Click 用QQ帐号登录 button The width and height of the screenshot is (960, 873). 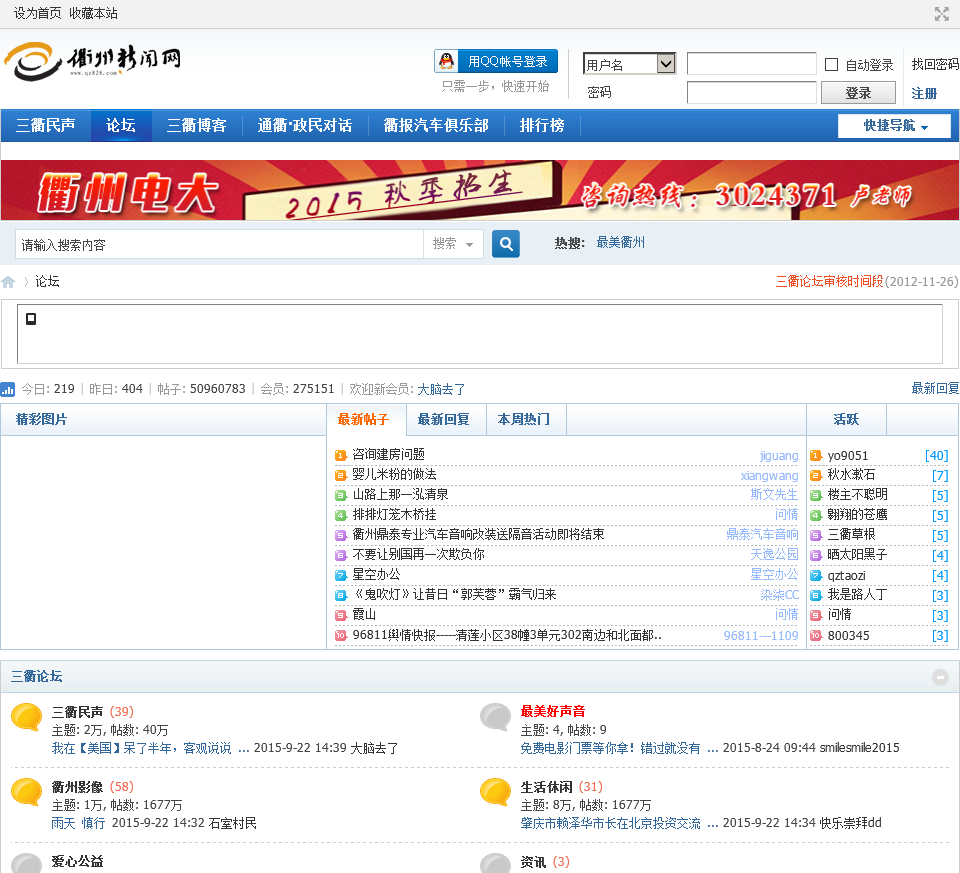(496, 61)
